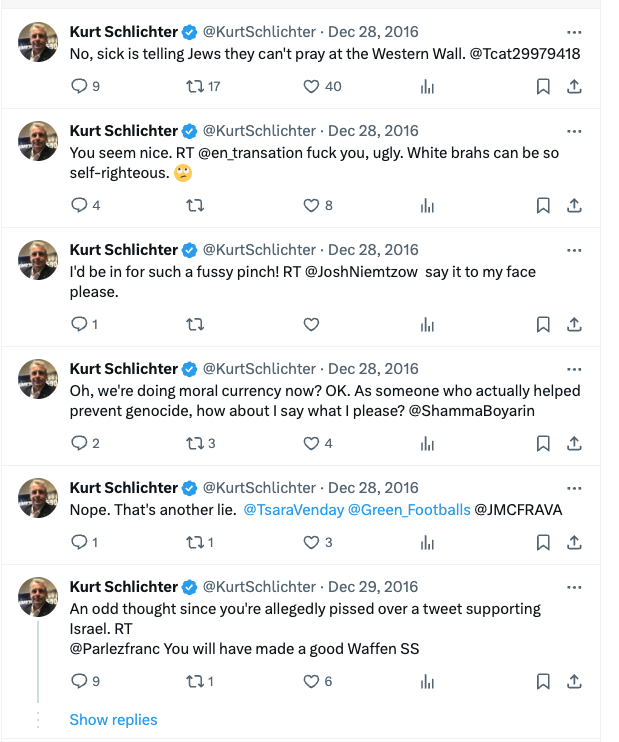
Task: Like the Waffen SS tweet
Action: [311, 682]
